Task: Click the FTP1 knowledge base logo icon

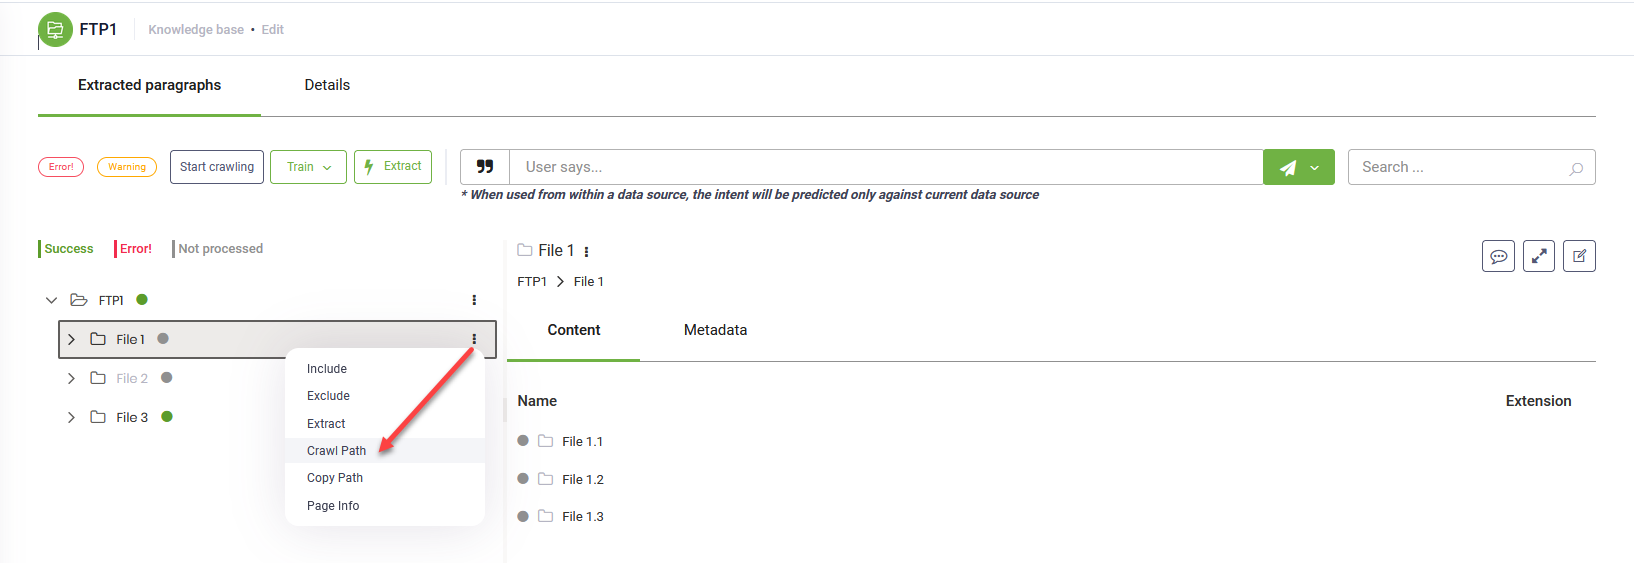Action: (x=55, y=29)
